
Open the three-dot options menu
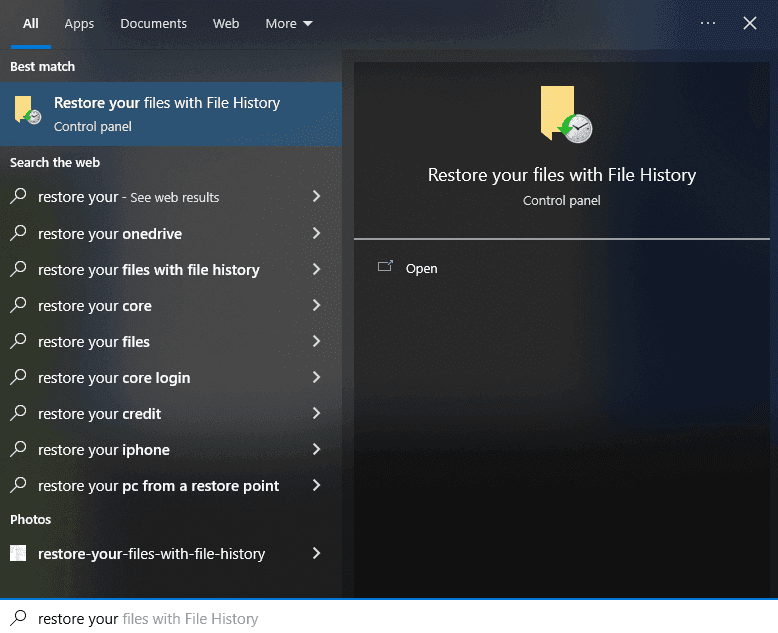(x=708, y=23)
